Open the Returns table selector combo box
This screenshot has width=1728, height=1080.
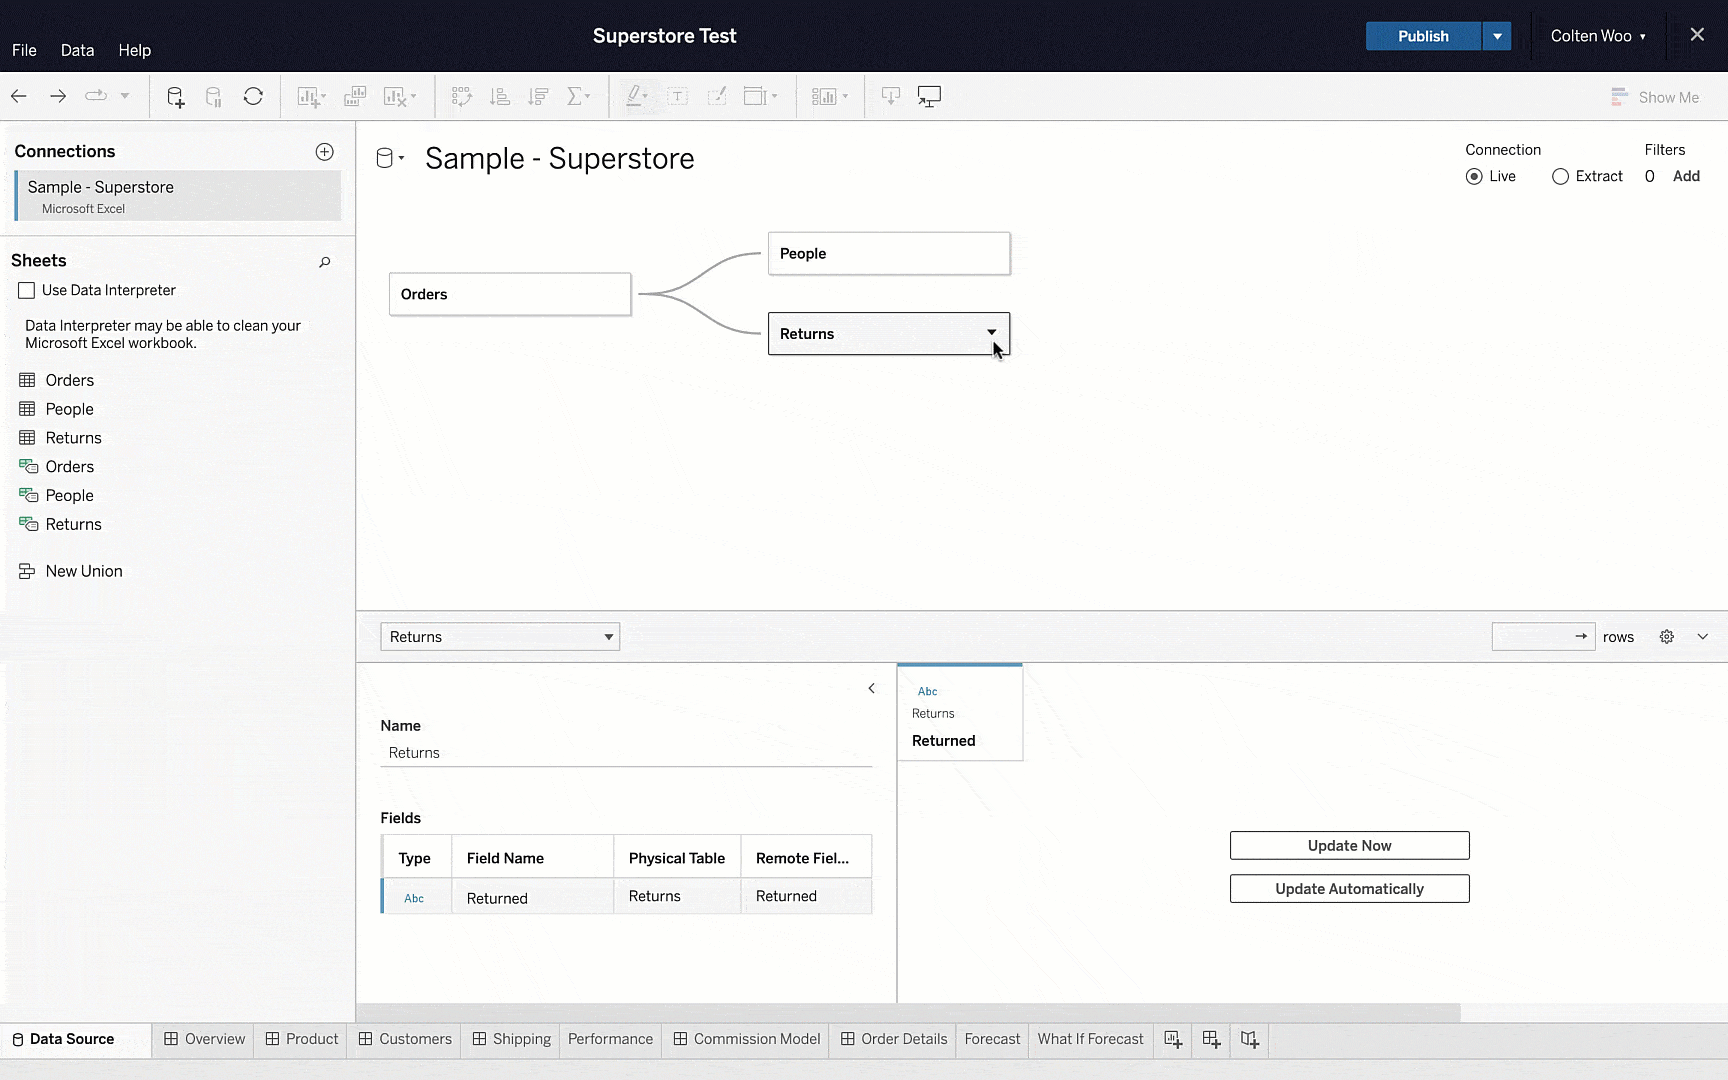[500, 637]
